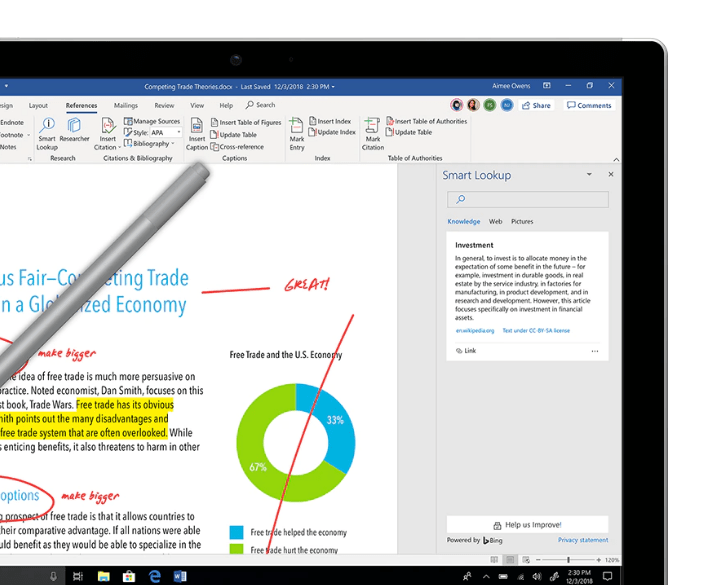The height and width of the screenshot is (585, 701).
Task: Open the Comments pane button
Action: [x=589, y=105]
